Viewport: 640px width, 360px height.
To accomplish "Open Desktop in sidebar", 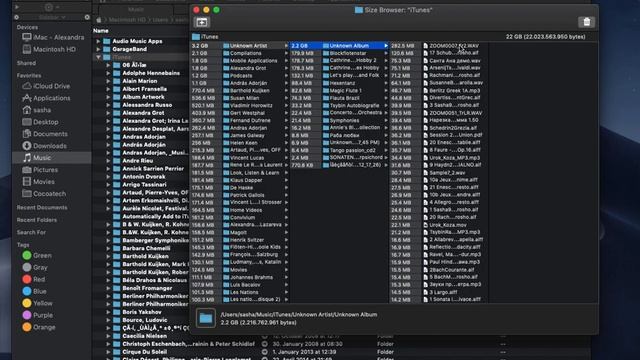I will [x=40, y=122].
